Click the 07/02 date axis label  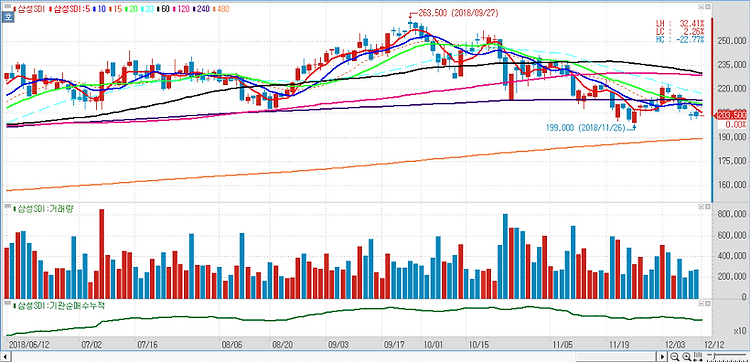point(91,344)
